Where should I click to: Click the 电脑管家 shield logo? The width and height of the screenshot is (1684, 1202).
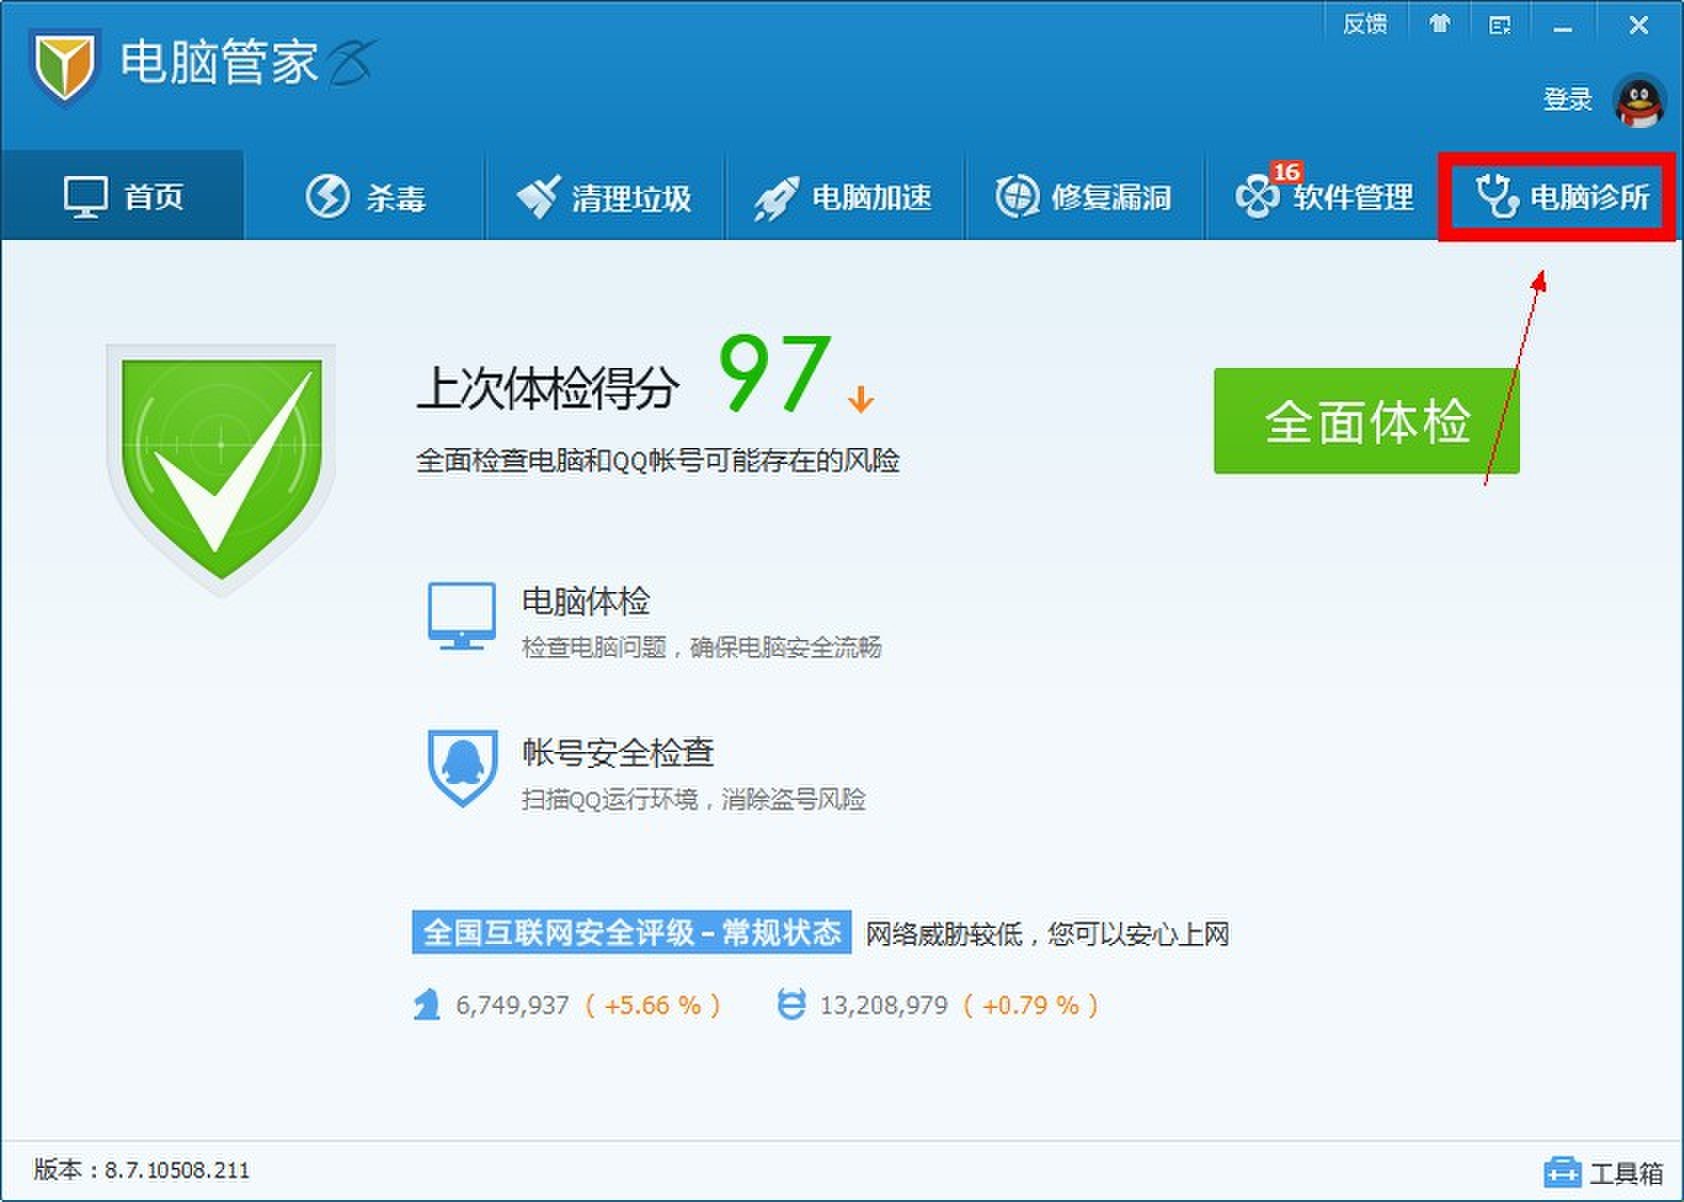tap(66, 63)
